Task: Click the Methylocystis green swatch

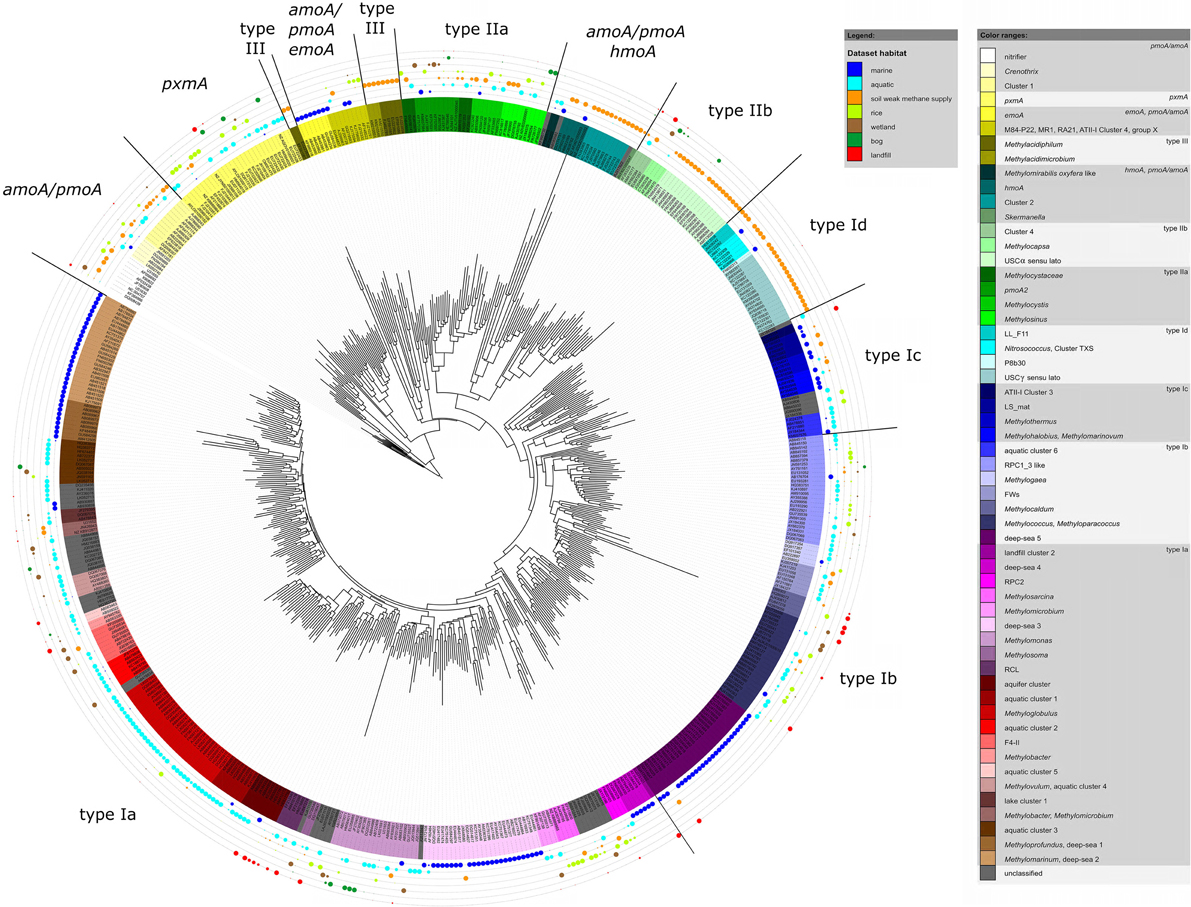Action: (987, 304)
